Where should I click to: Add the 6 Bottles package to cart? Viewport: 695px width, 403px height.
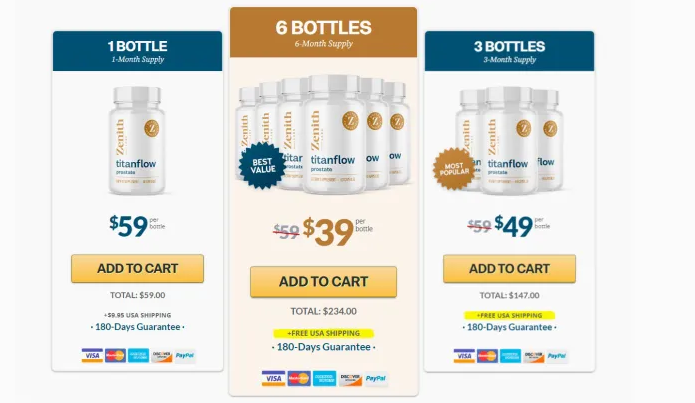[x=324, y=282]
